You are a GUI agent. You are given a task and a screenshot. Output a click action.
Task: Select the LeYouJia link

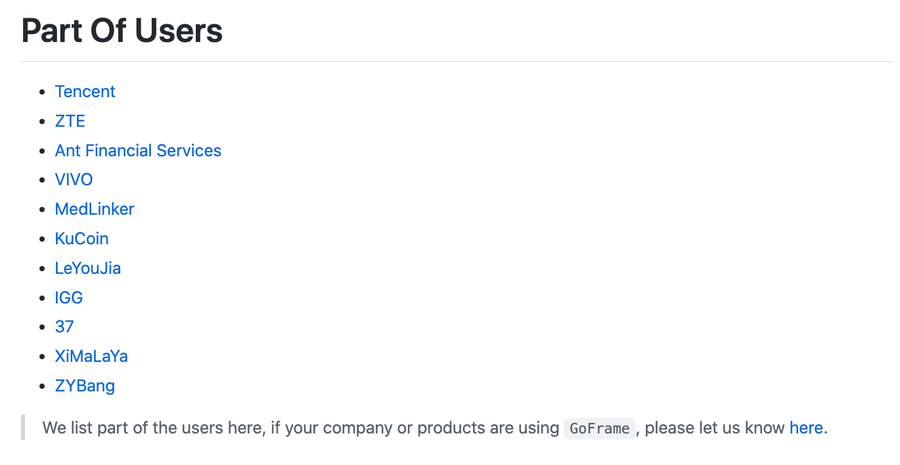click(88, 268)
